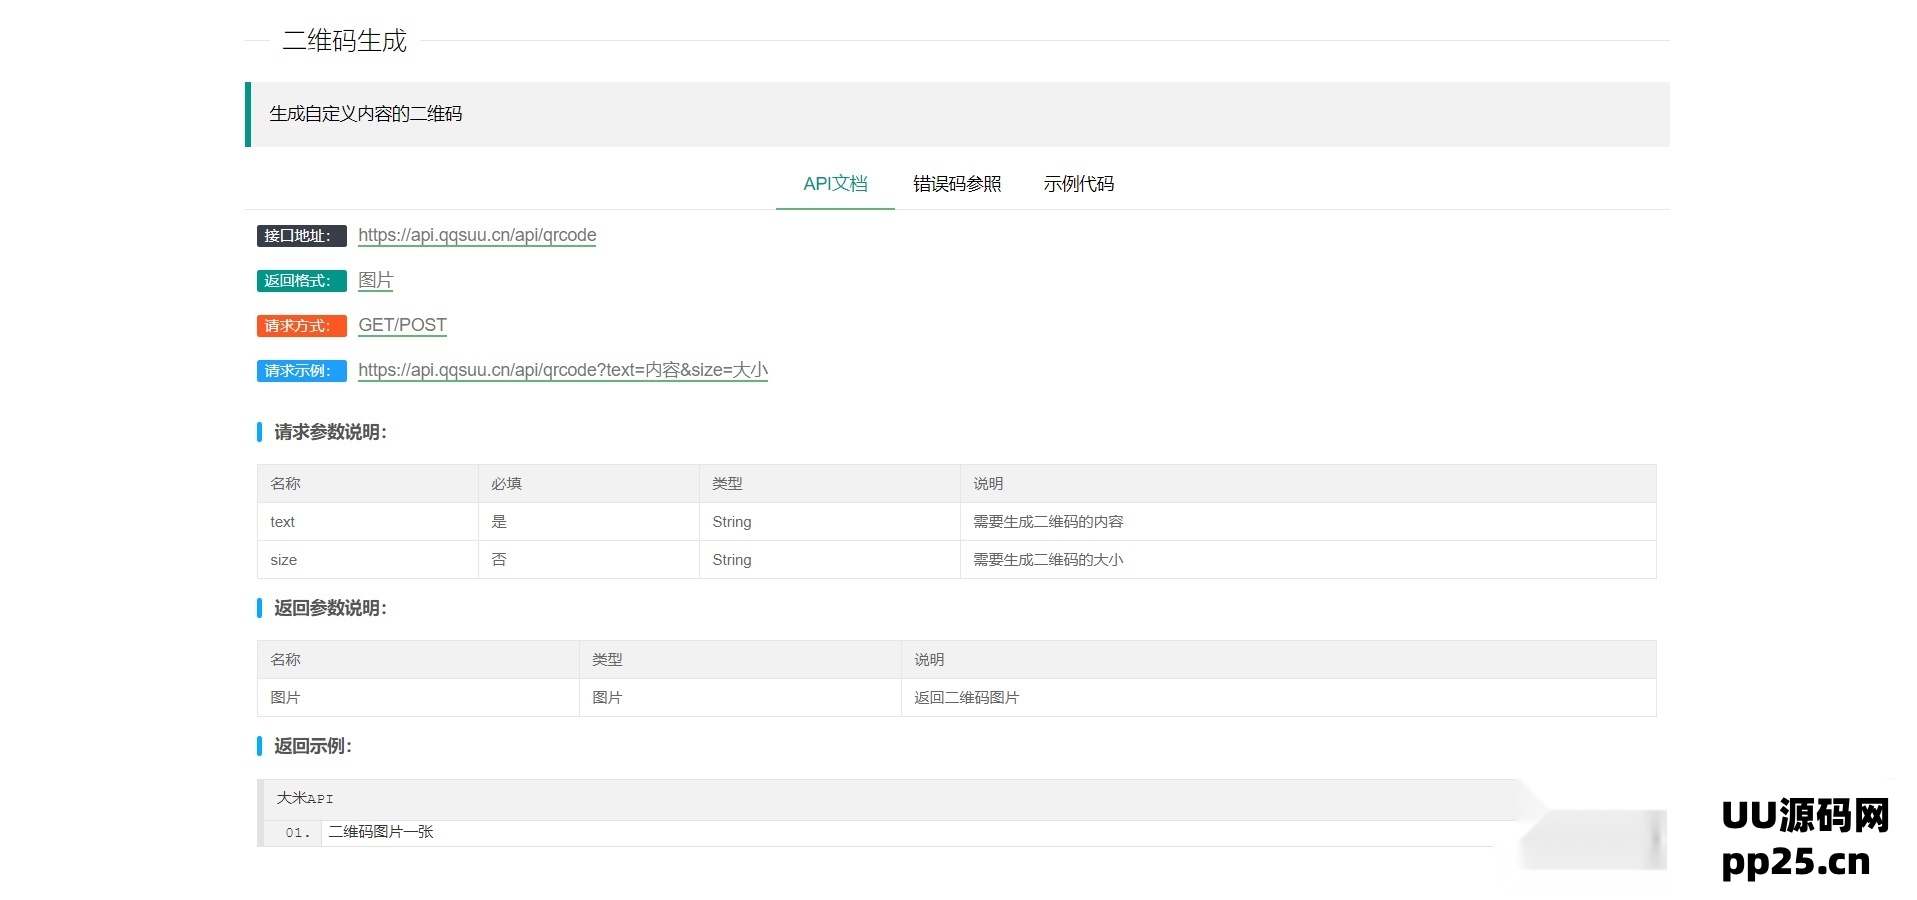Click the green 返回格式 badge
Viewport: 1917px width, 900px height.
(300, 281)
